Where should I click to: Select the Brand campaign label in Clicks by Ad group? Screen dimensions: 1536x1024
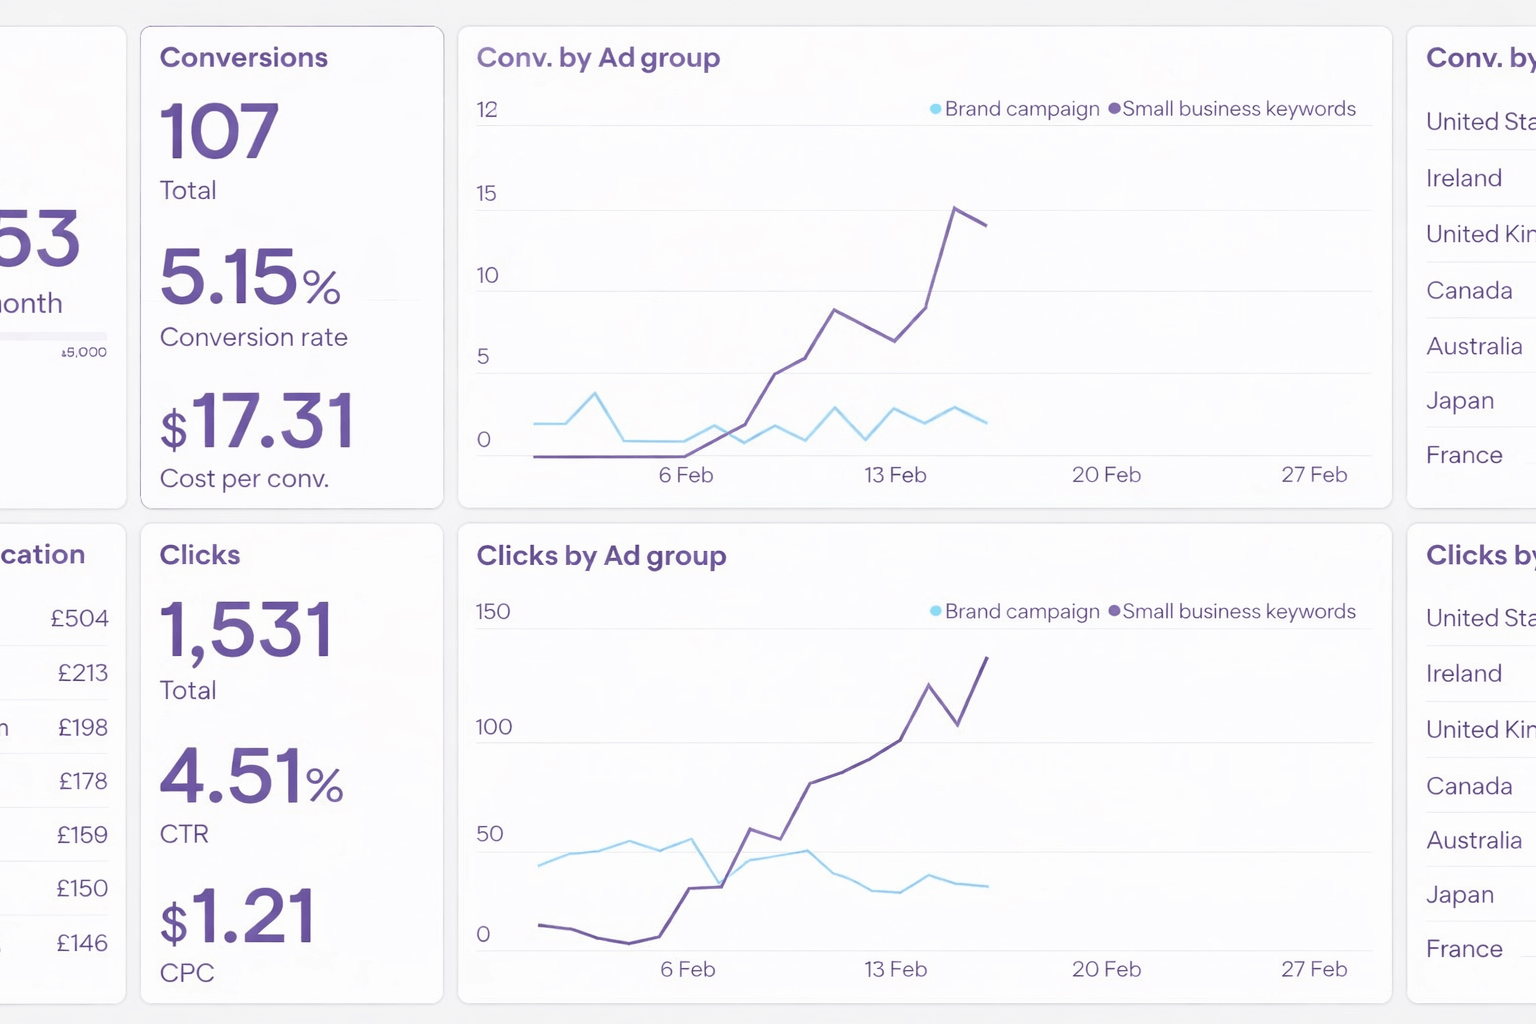[x=1022, y=611]
